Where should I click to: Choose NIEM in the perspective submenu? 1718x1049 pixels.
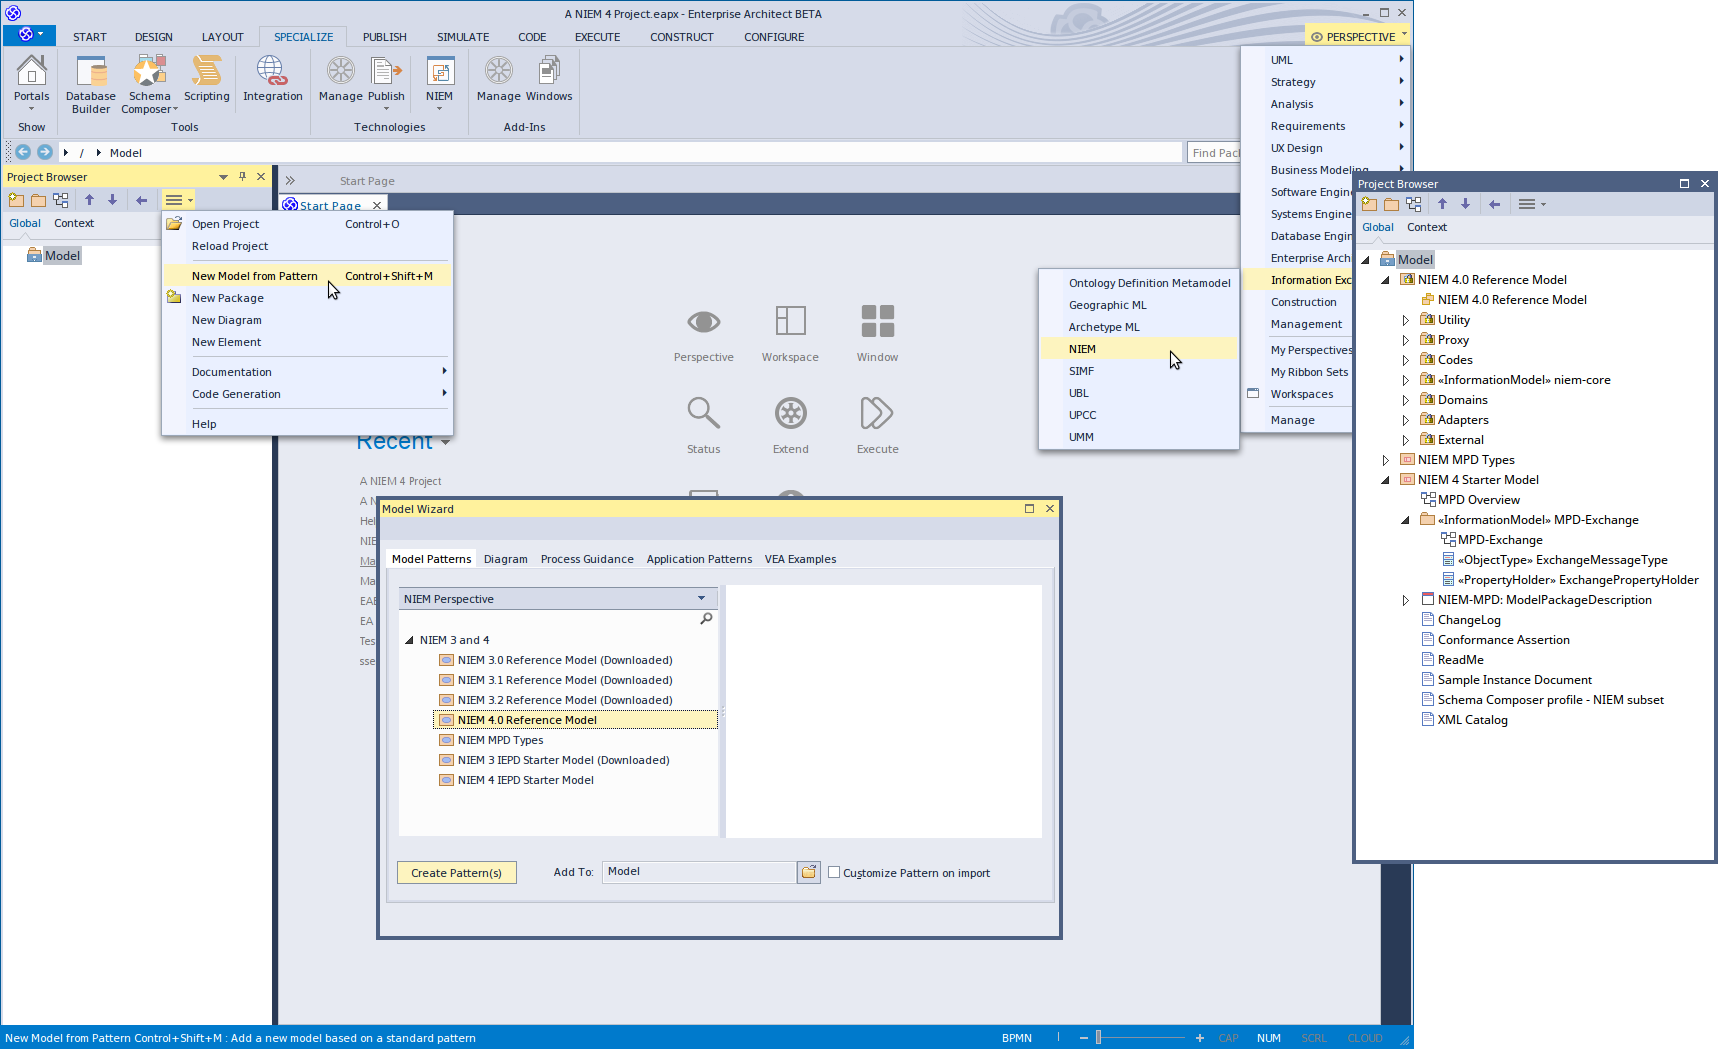point(1082,349)
